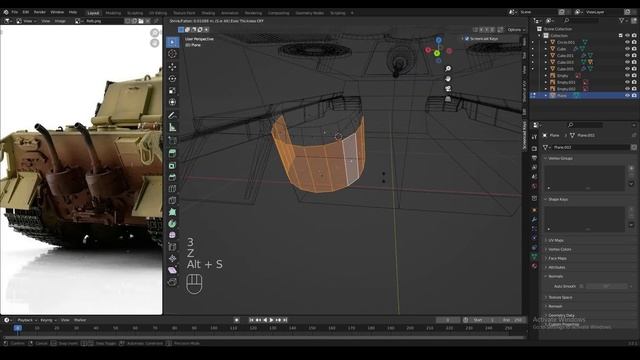Open the Modifier properties wrench tab
Screen dimensions: 640x360
tap(534, 220)
